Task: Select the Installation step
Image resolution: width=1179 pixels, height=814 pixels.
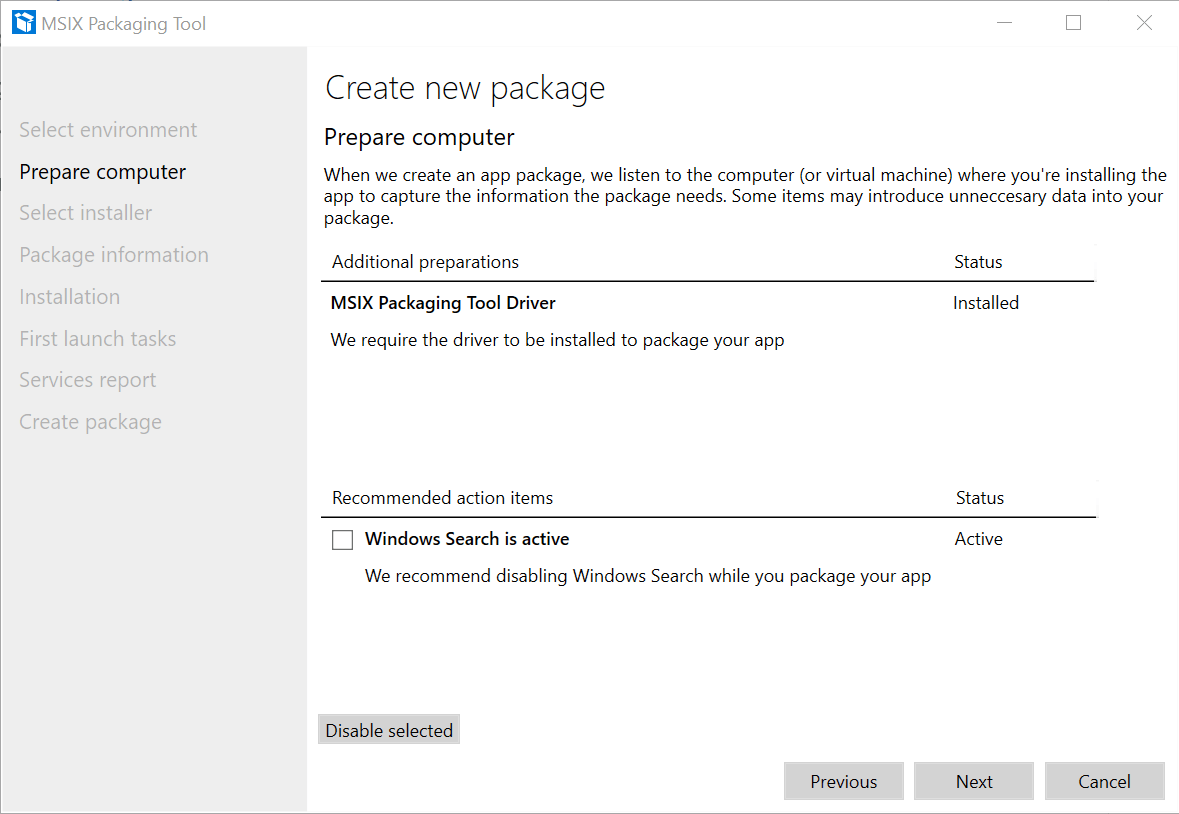Action: pos(69,297)
